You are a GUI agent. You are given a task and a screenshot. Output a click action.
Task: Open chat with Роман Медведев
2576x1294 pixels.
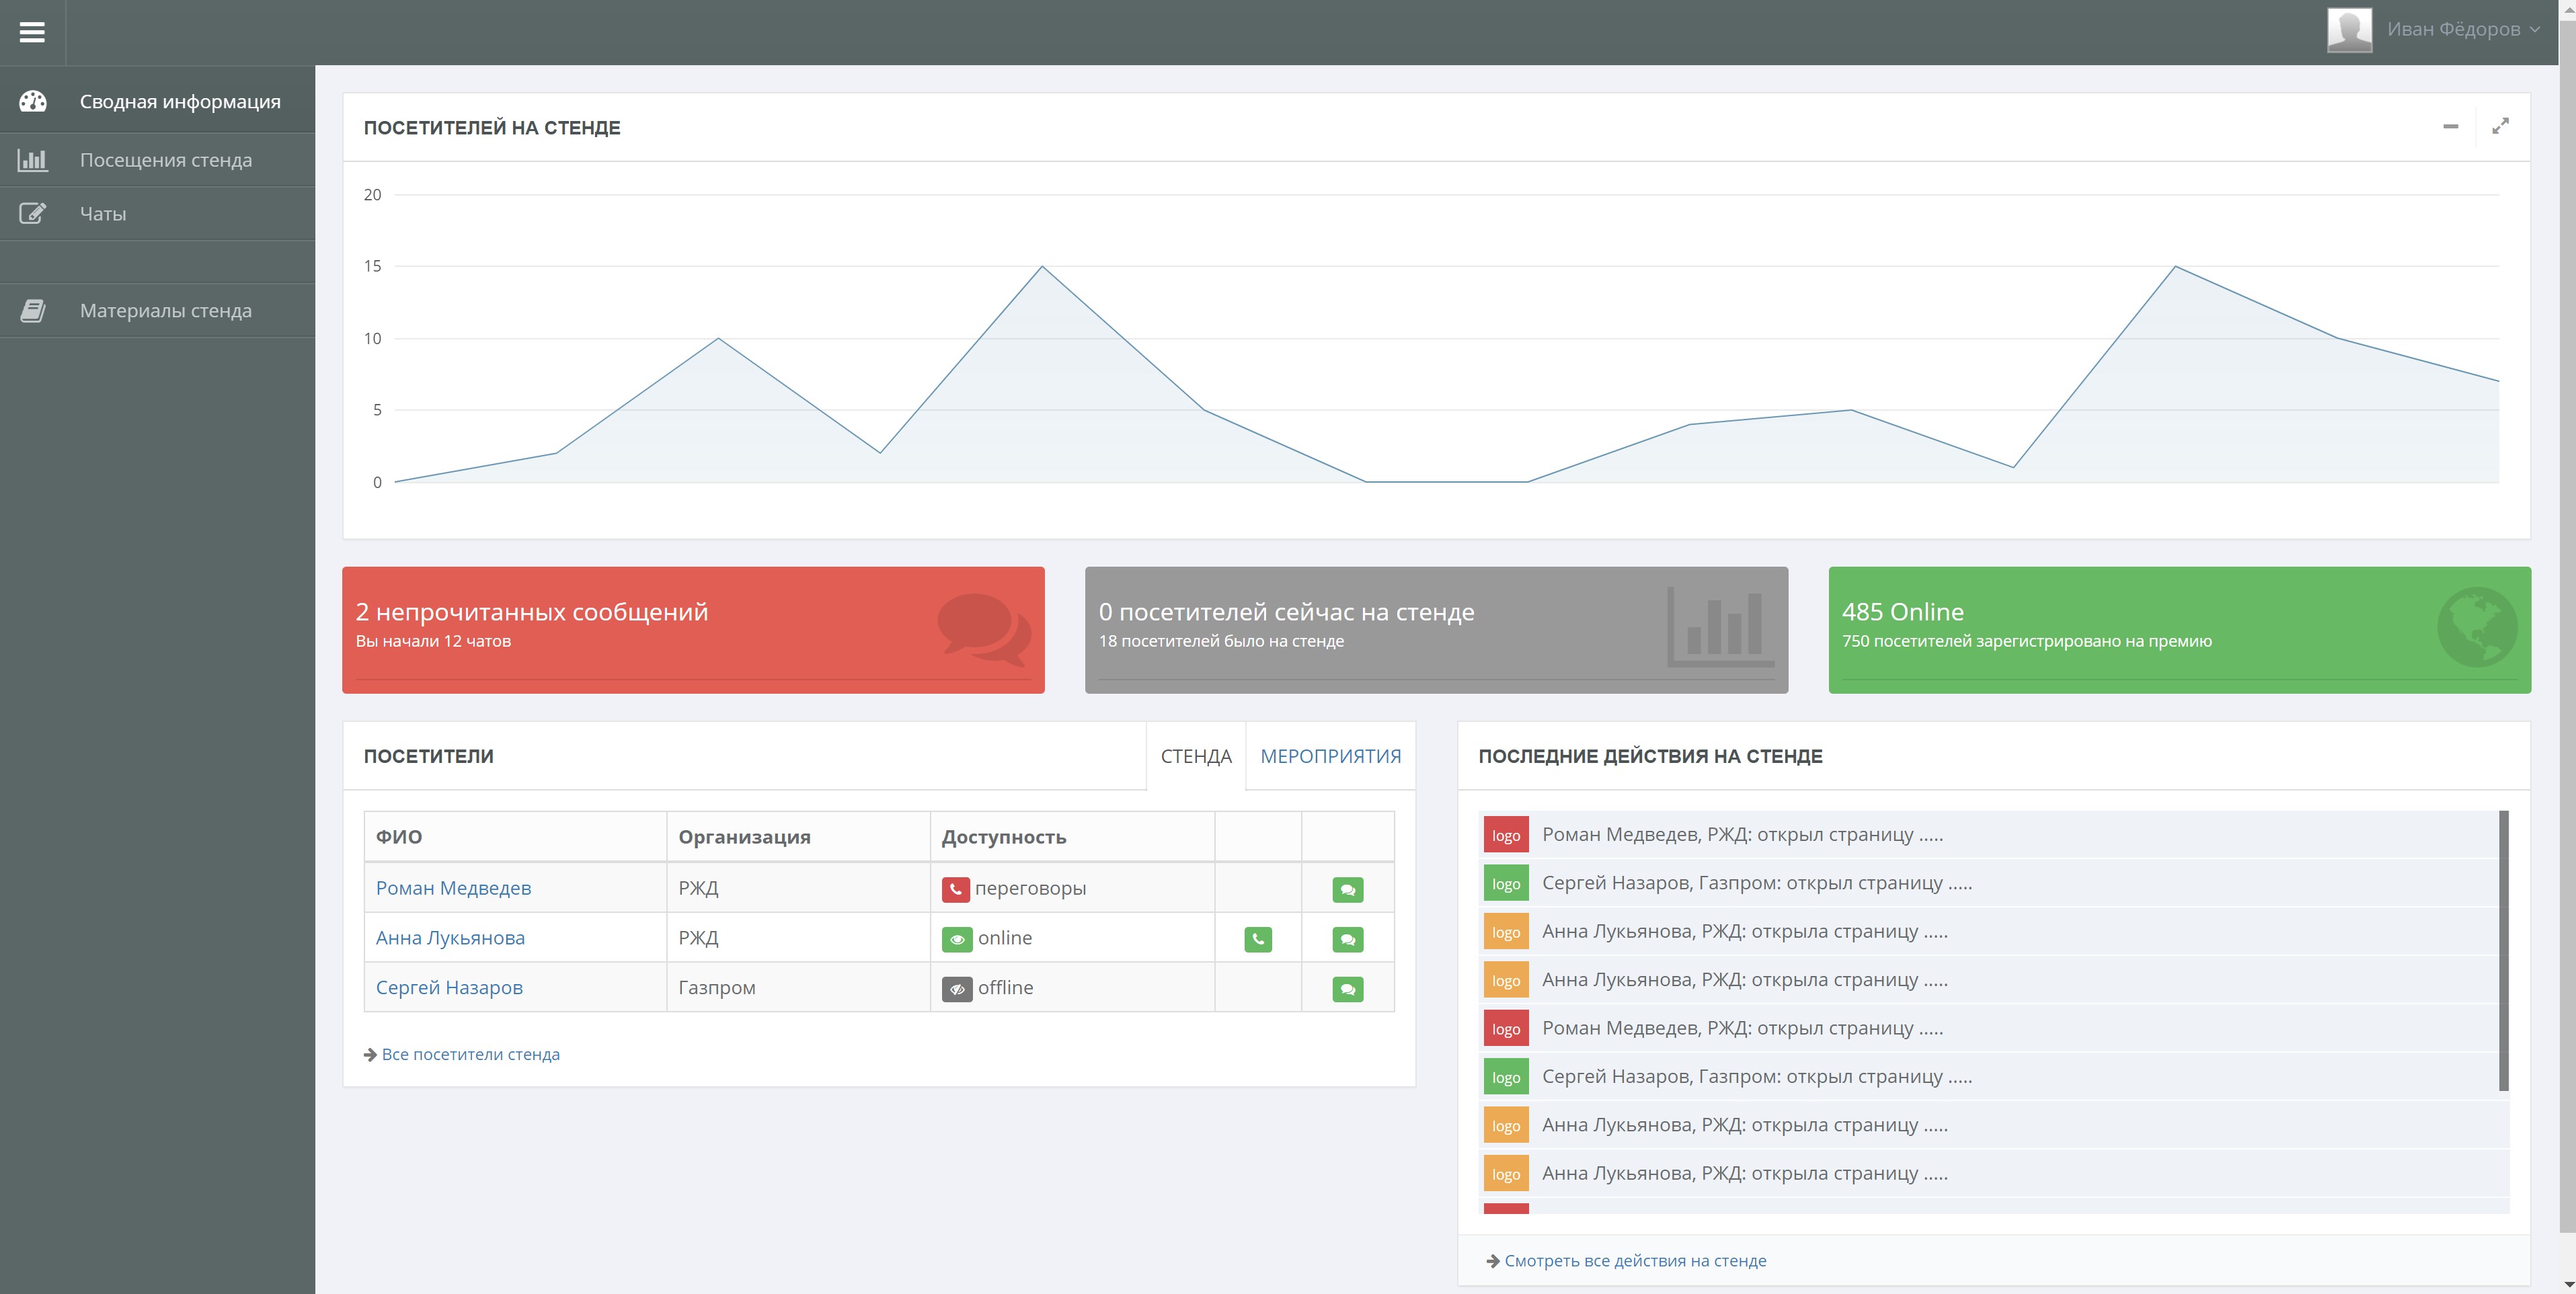pos(1347,889)
